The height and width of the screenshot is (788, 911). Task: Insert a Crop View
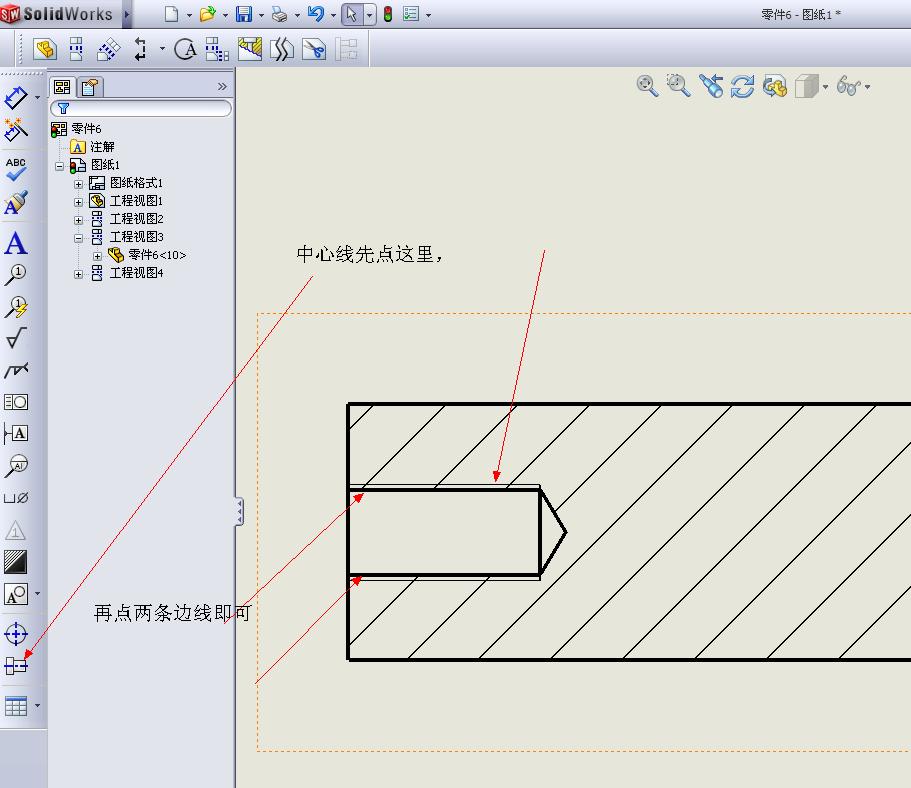pos(314,49)
